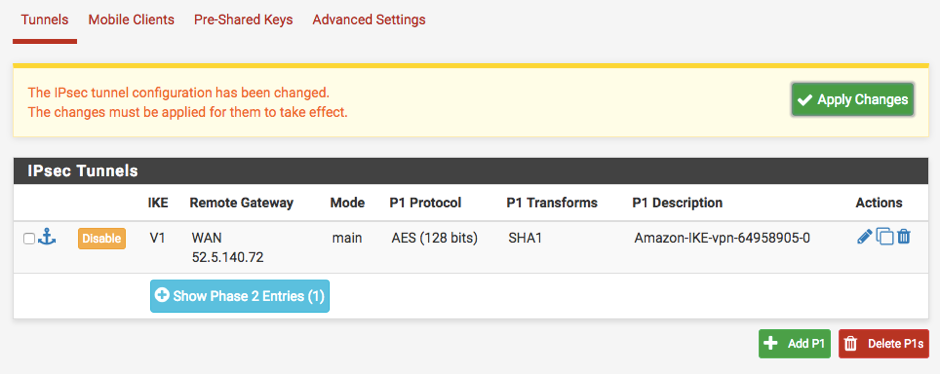Switch to the Mobile Clients tab
This screenshot has height=374, width=940.
pos(131,20)
